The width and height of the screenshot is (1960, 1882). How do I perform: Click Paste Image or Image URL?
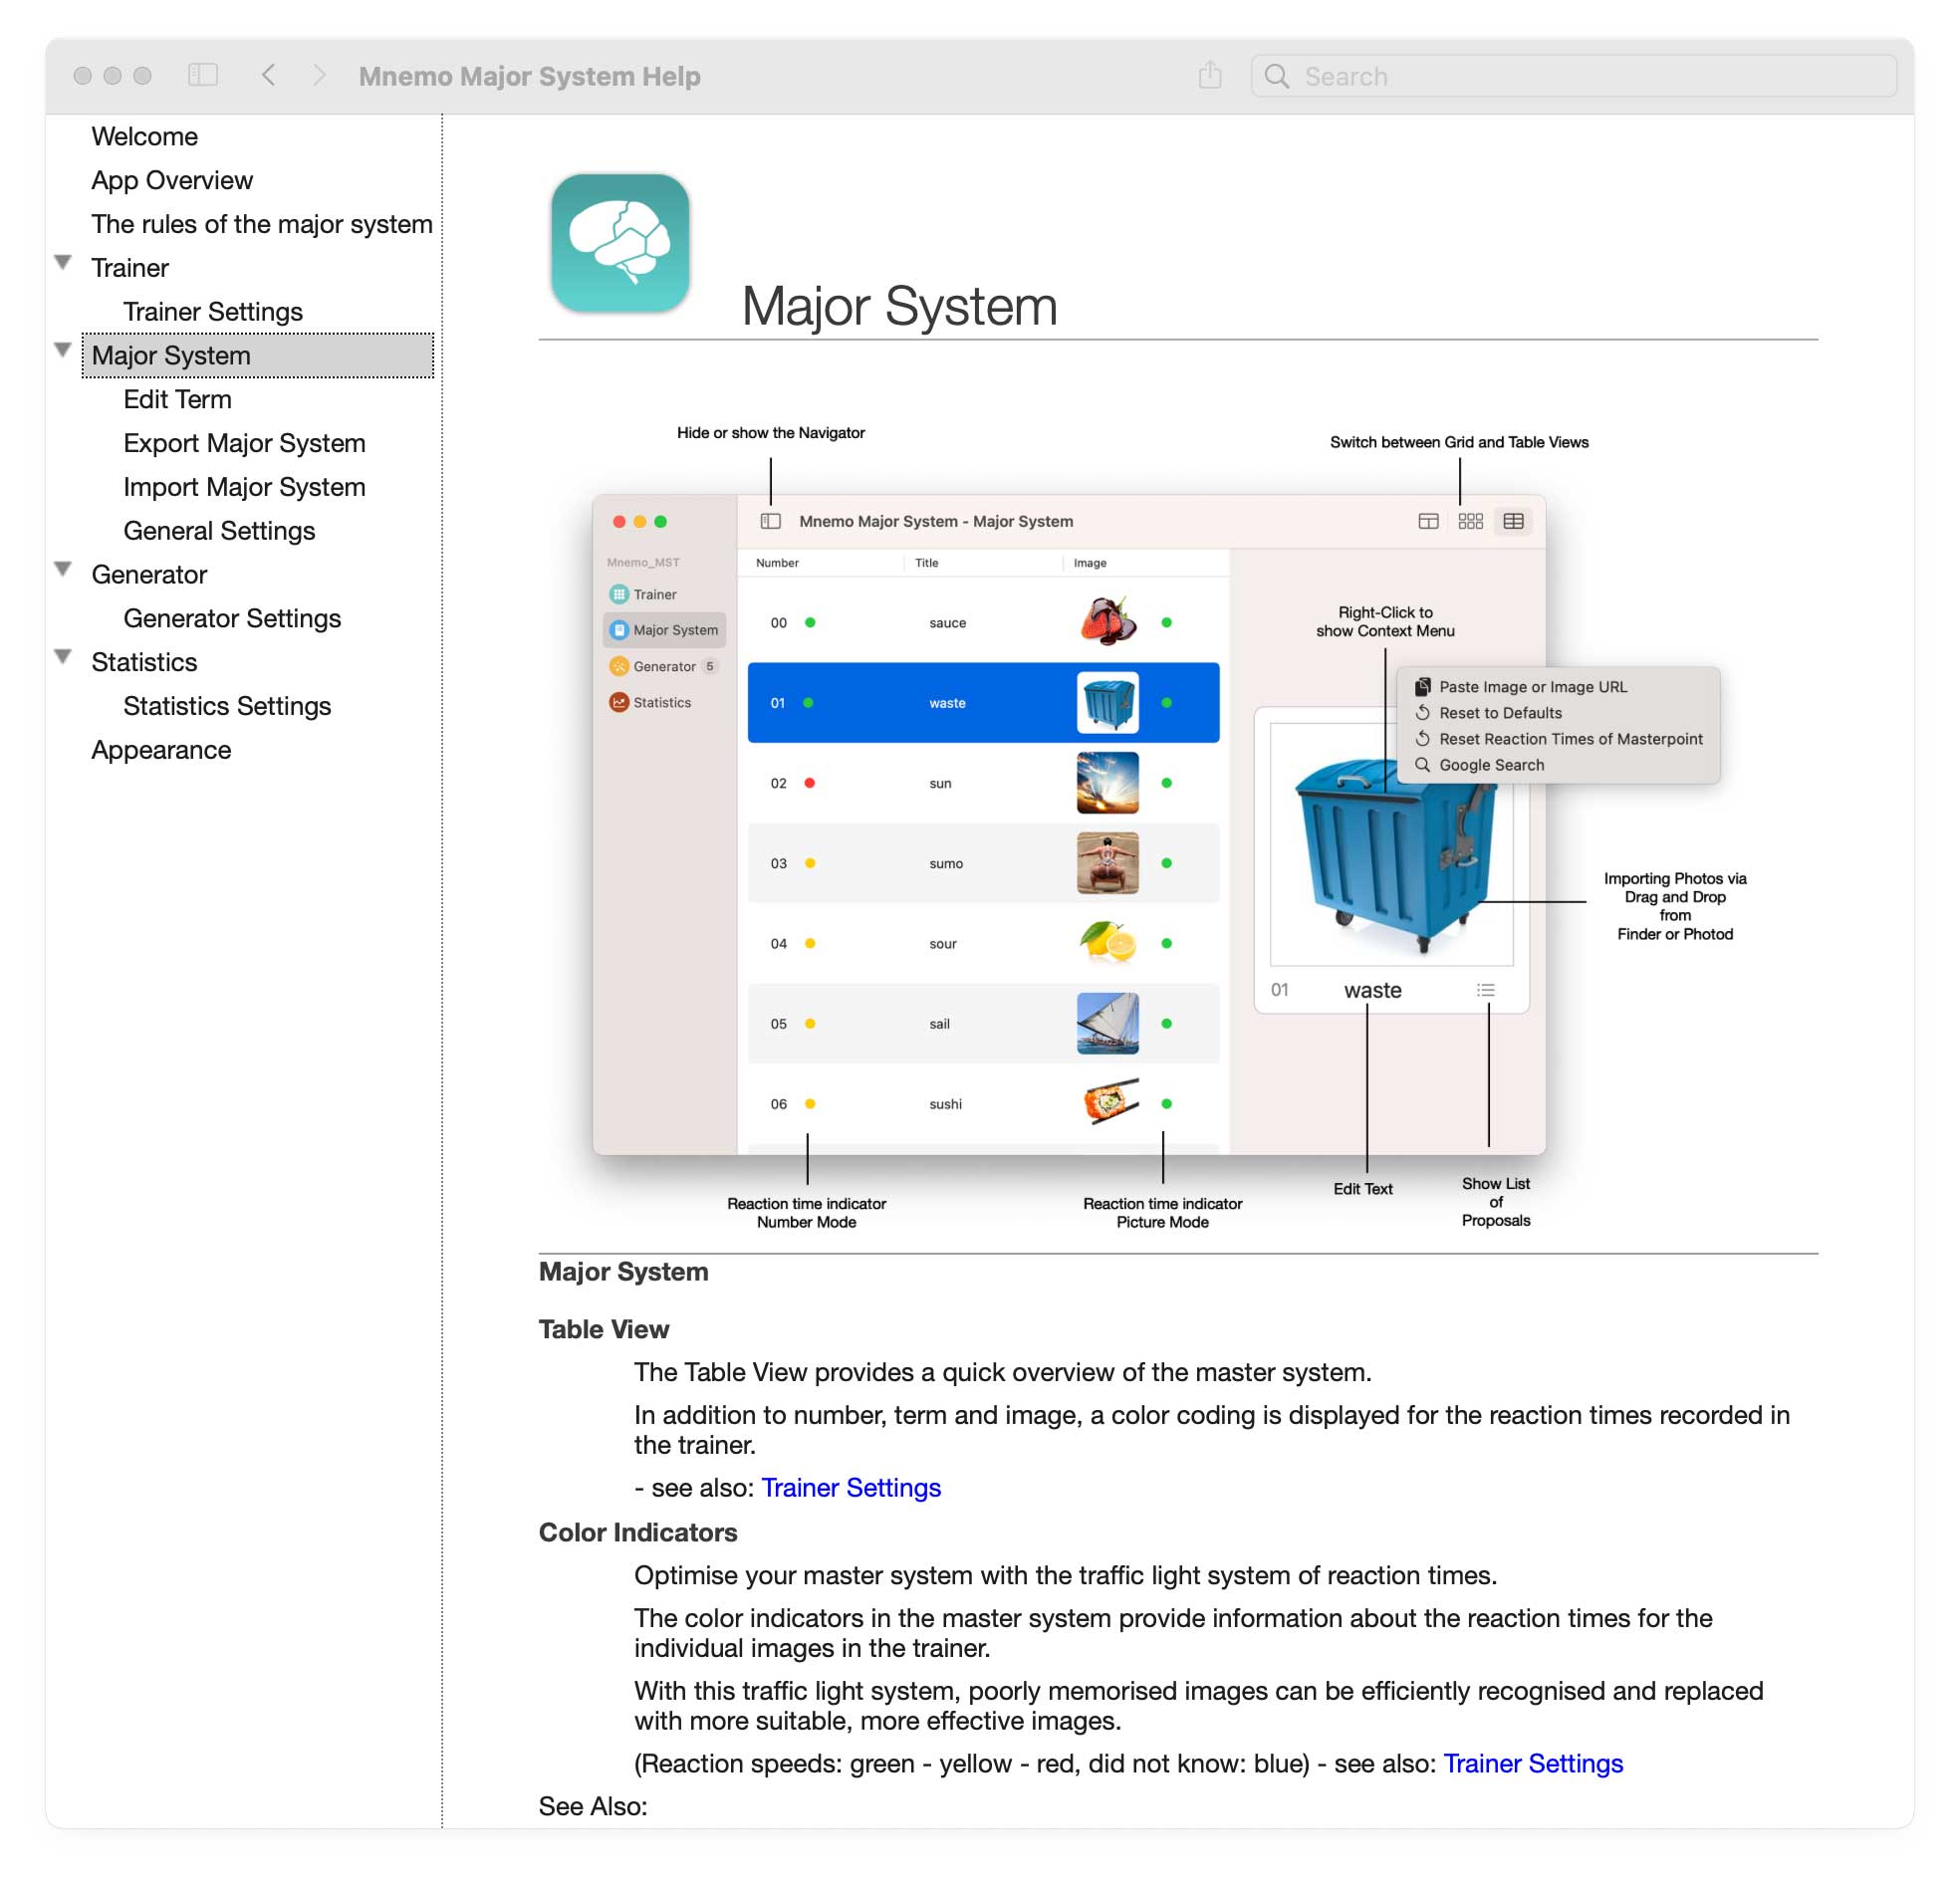[x=1533, y=687]
